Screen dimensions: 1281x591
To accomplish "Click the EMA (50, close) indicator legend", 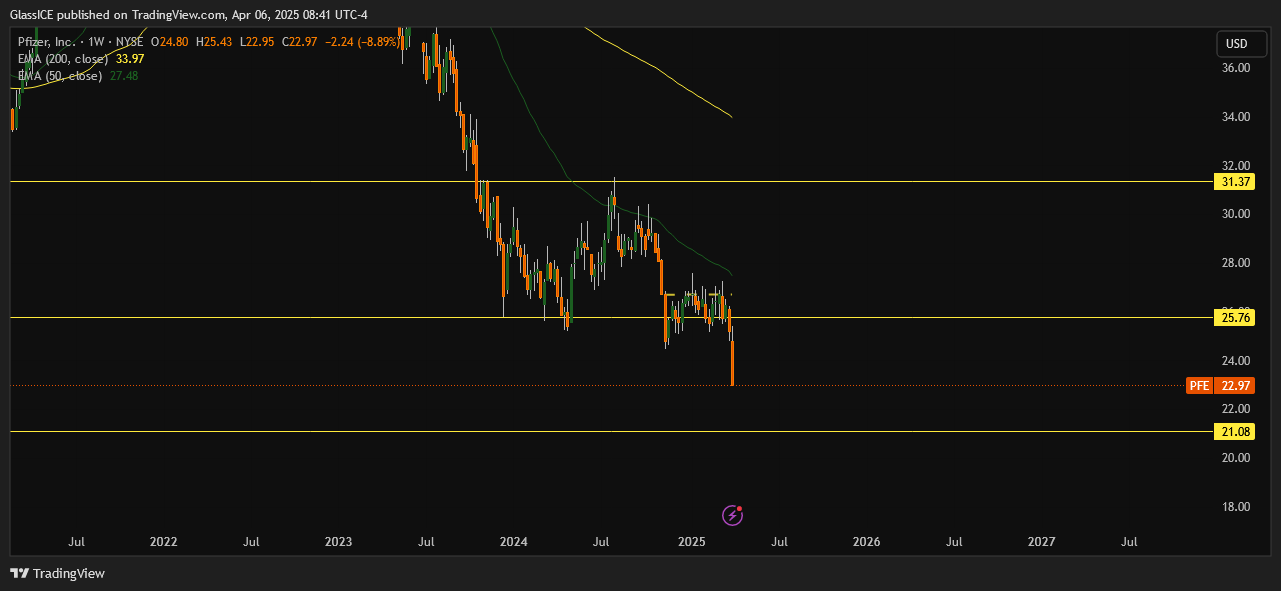I will click(x=60, y=75).
